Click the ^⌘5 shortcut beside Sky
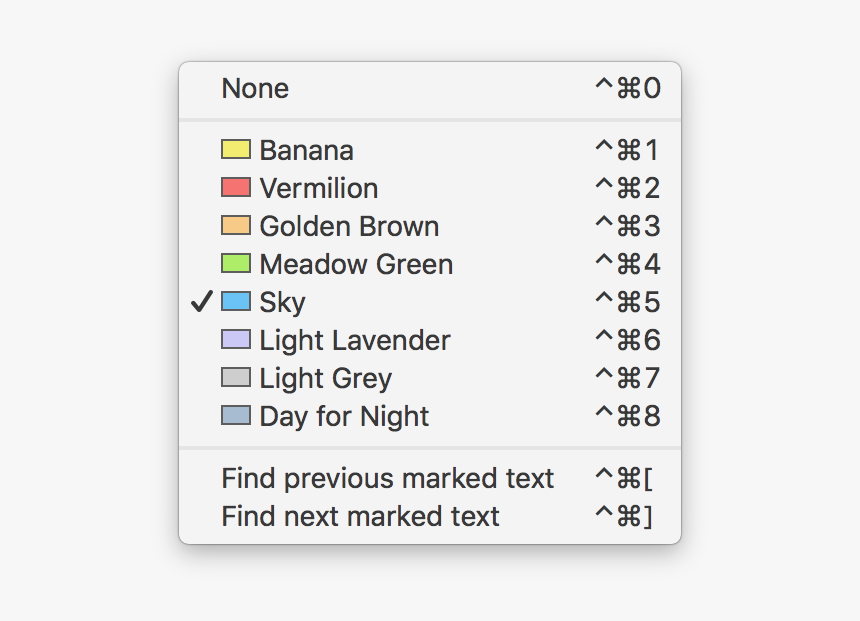This screenshot has width=860, height=621. [627, 303]
